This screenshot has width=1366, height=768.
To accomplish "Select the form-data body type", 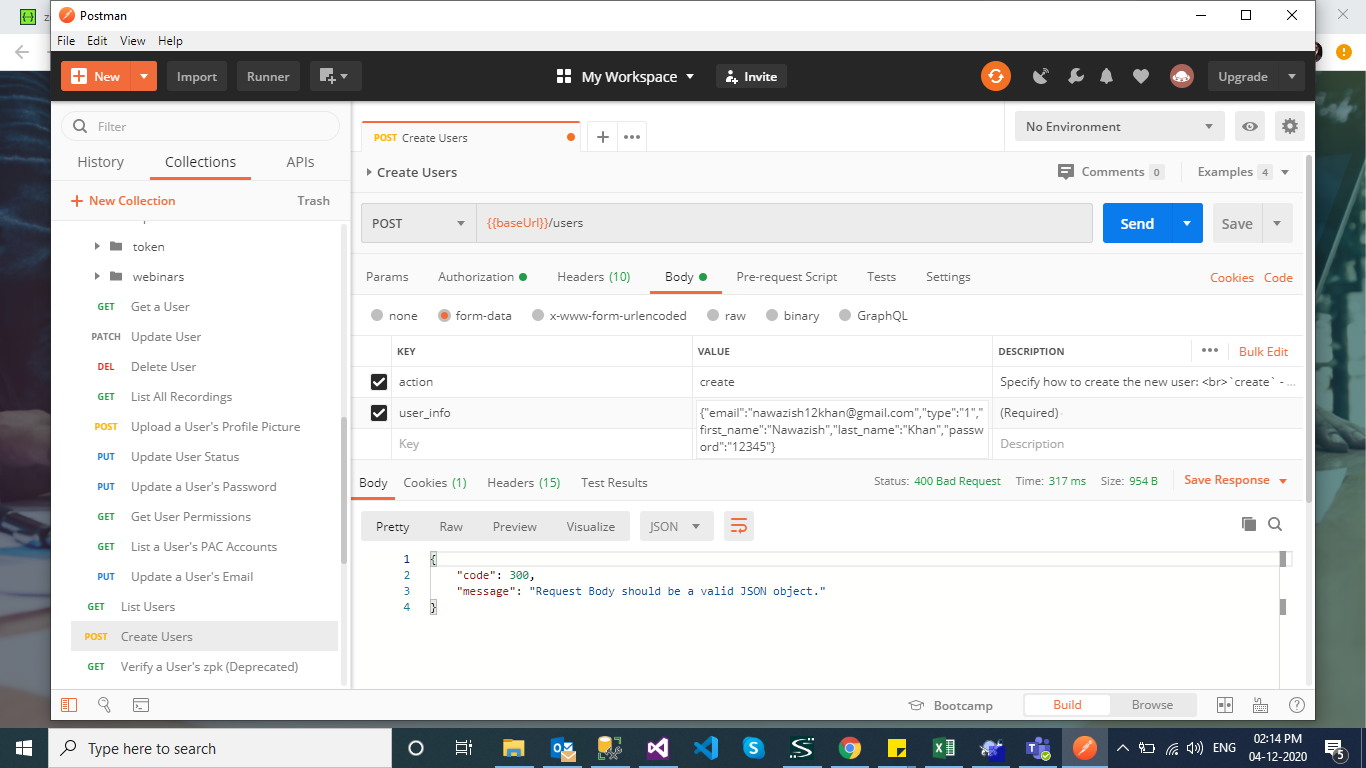I will pyautogui.click(x=445, y=315).
